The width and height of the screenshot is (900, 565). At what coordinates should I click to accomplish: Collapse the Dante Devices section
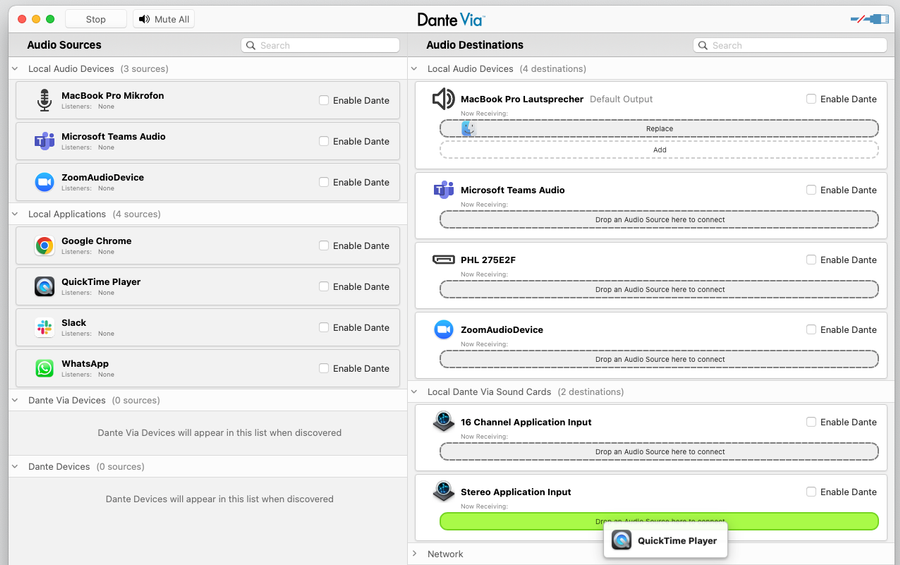[x=15, y=466]
